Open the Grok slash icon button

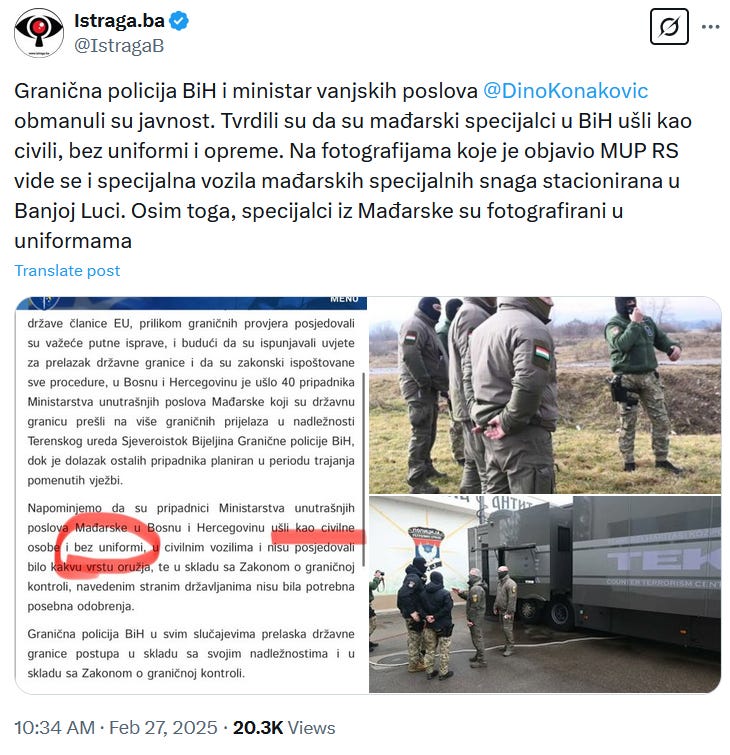pos(669,27)
